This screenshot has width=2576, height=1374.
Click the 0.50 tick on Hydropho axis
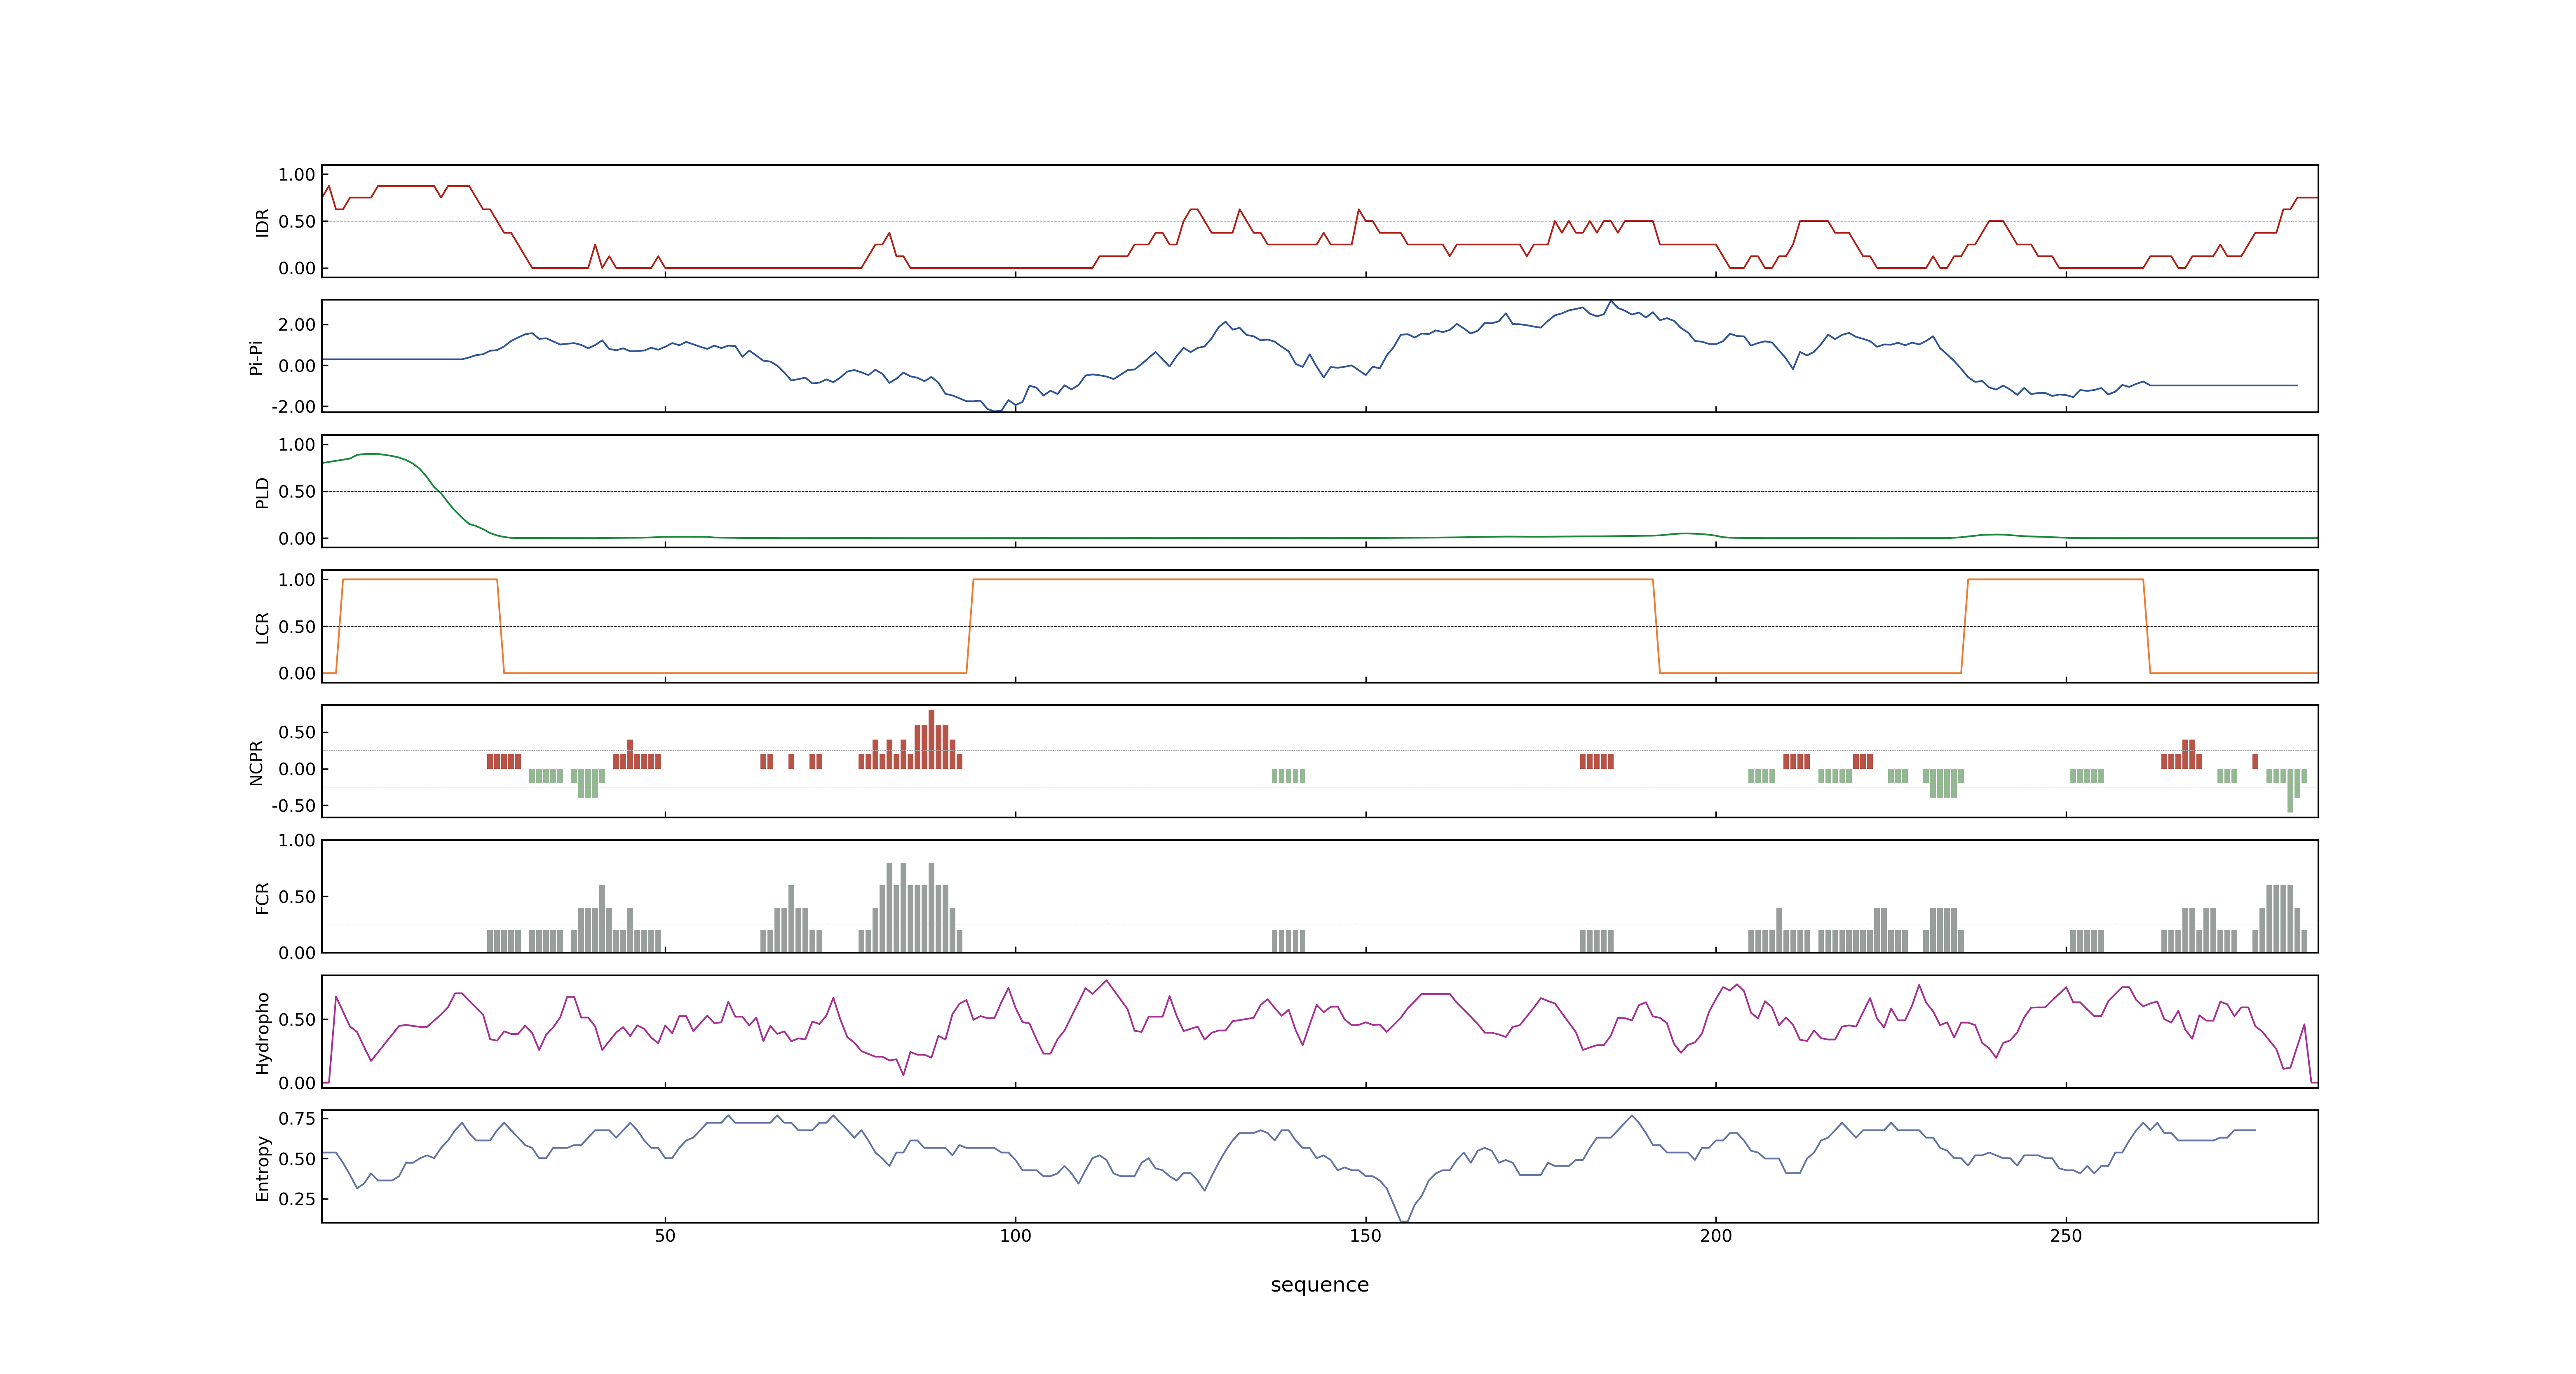(297, 1020)
